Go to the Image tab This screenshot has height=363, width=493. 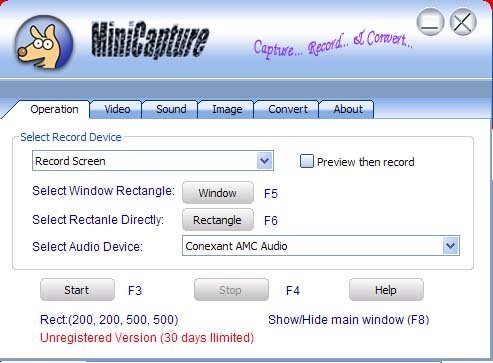(227, 109)
